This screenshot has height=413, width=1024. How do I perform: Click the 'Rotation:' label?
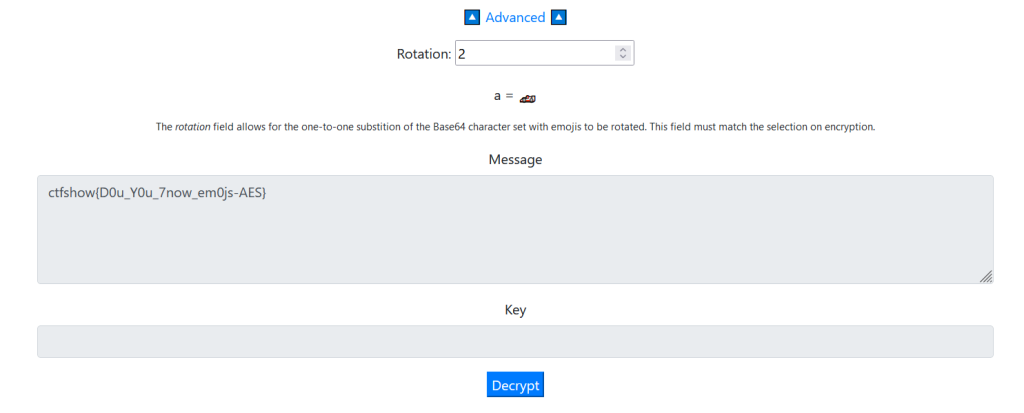[424, 54]
